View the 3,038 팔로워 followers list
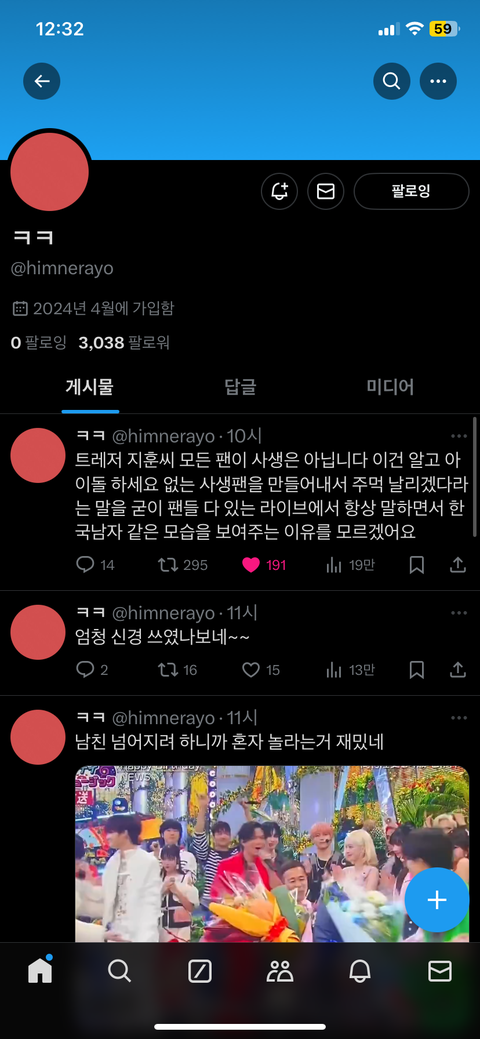The image size is (480, 1039). [124, 343]
